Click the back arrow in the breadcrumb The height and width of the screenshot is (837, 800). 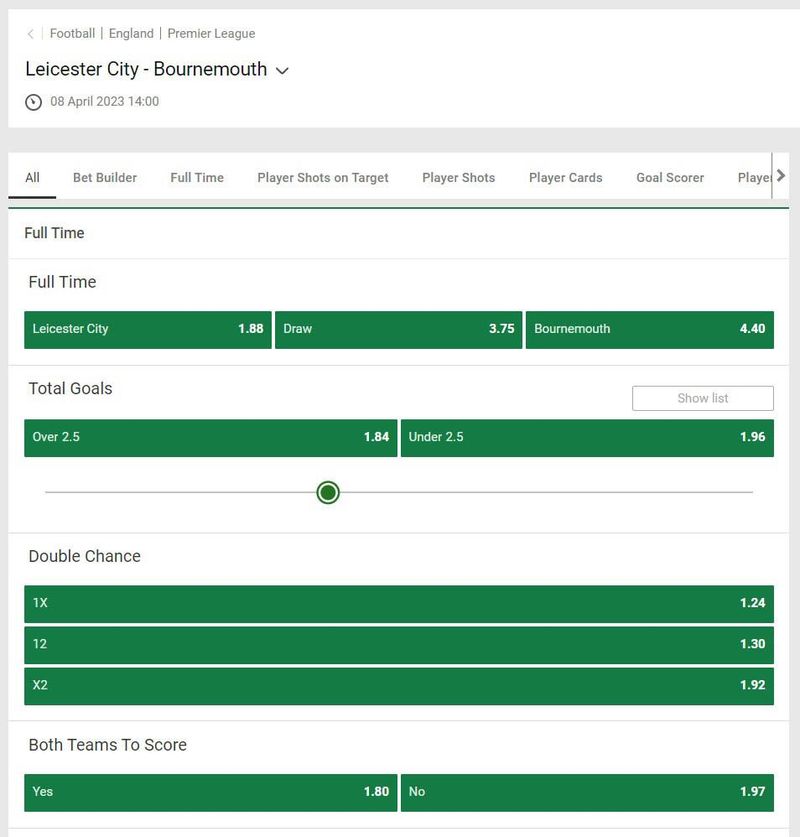(30, 34)
